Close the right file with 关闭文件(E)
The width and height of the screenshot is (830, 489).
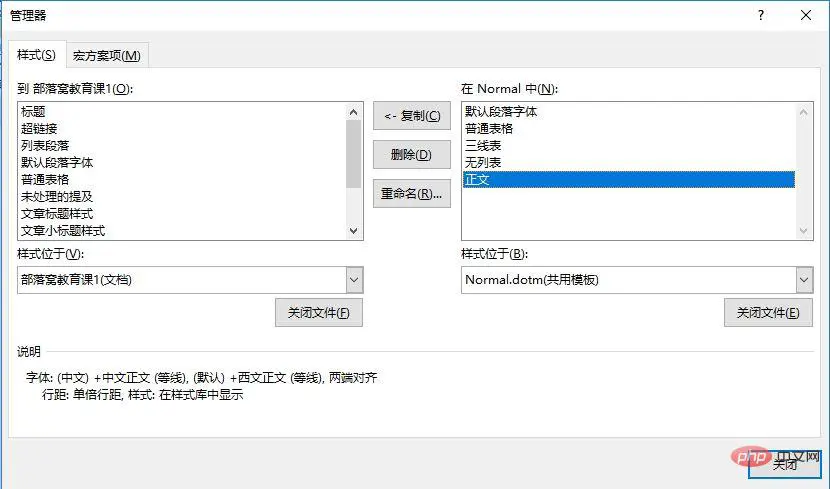[768, 313]
